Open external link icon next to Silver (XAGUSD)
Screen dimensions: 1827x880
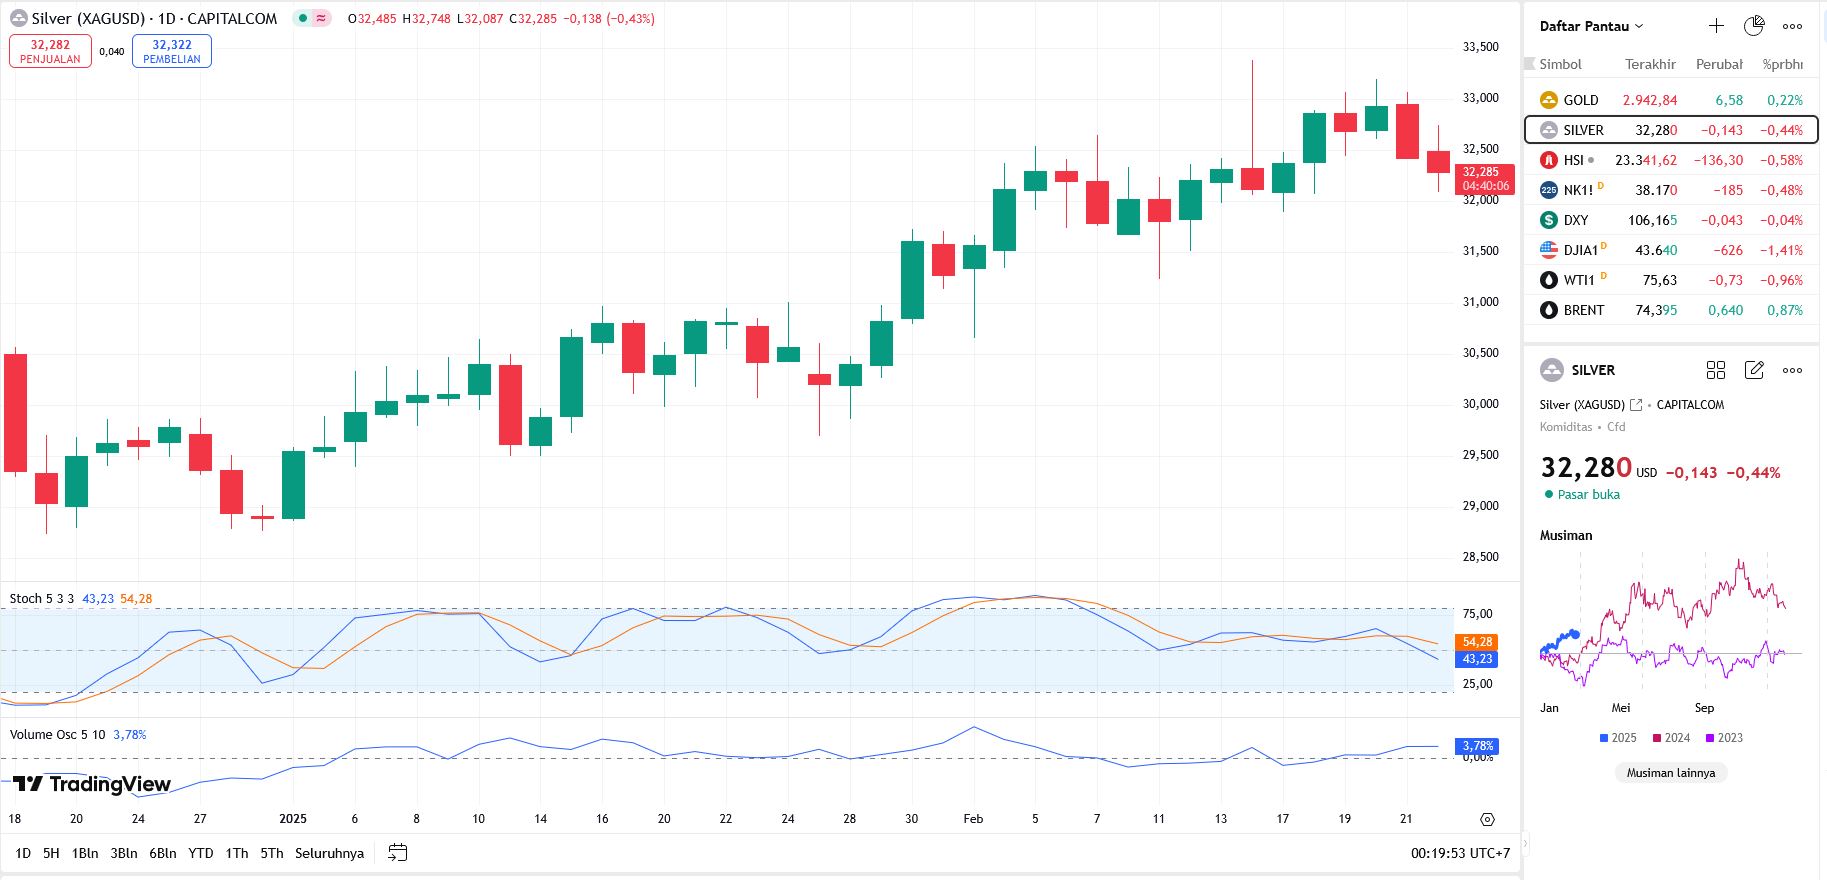coord(1636,405)
